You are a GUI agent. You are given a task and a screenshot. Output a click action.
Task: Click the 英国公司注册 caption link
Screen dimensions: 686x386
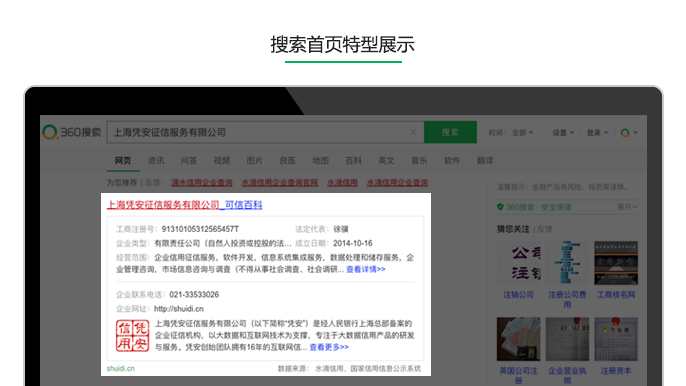[518, 375]
